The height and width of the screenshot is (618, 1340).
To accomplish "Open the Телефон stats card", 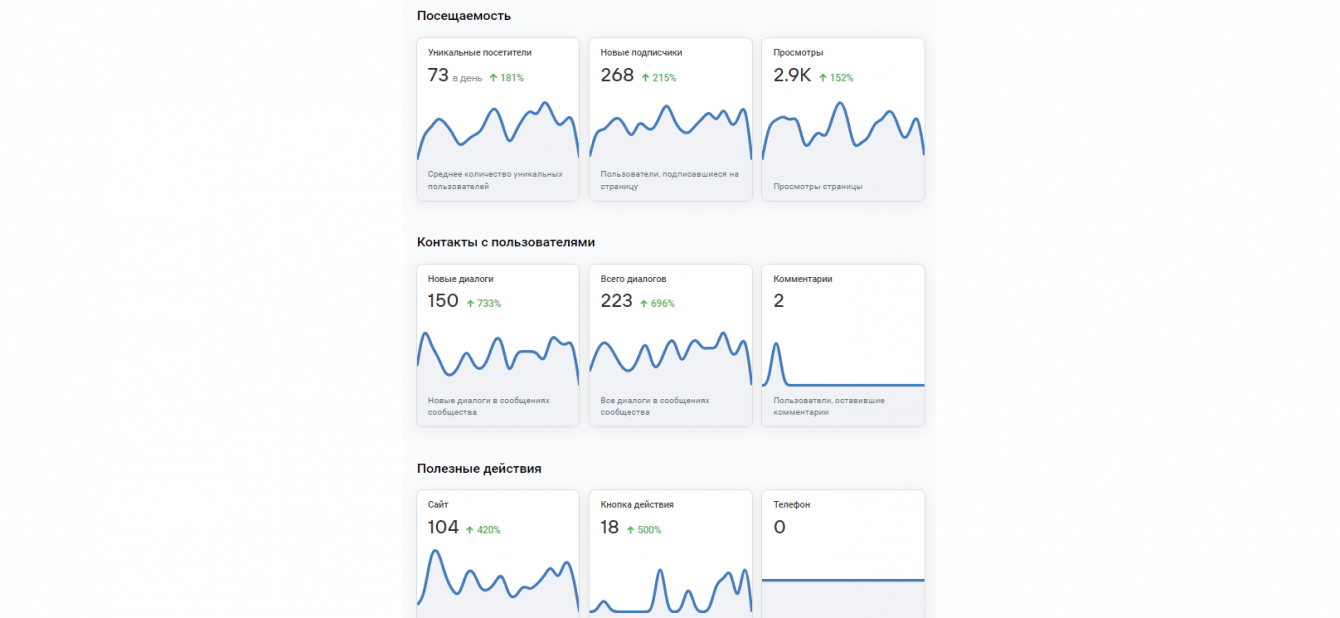I will click(843, 554).
